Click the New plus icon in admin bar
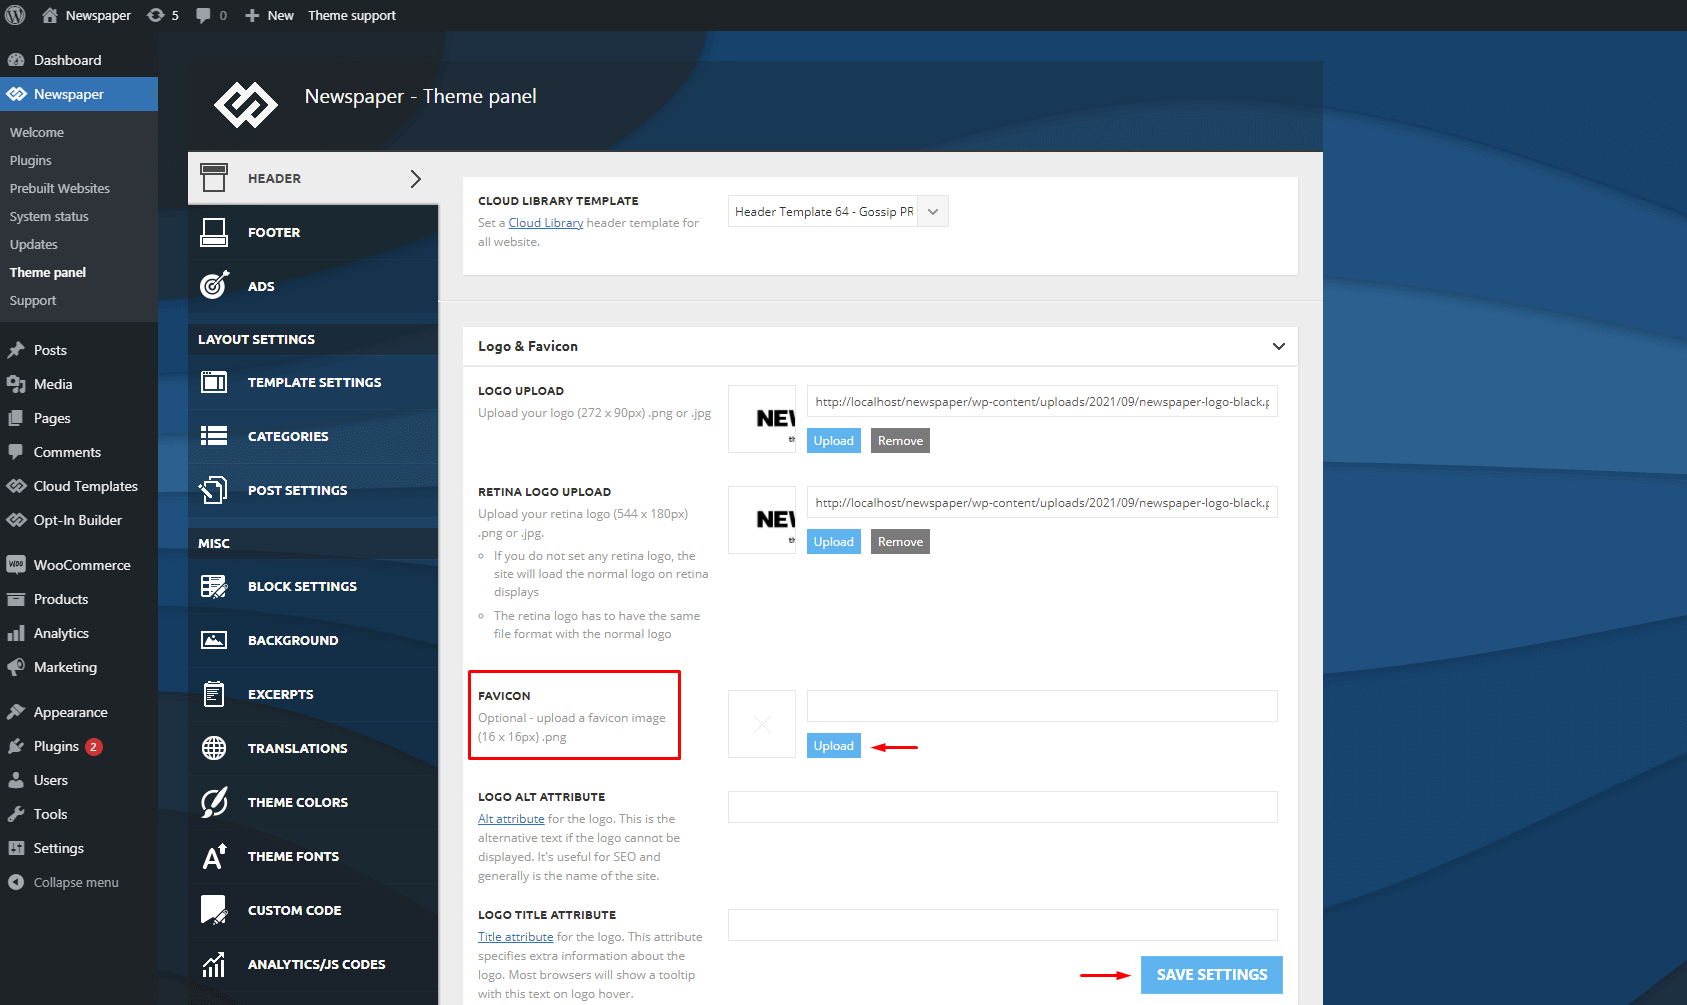The image size is (1687, 1005). (x=252, y=15)
